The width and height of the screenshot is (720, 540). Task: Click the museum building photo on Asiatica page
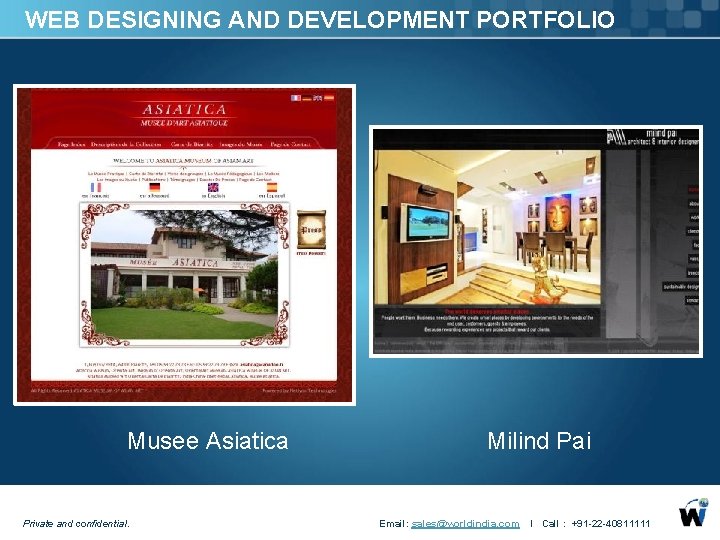[x=185, y=275]
